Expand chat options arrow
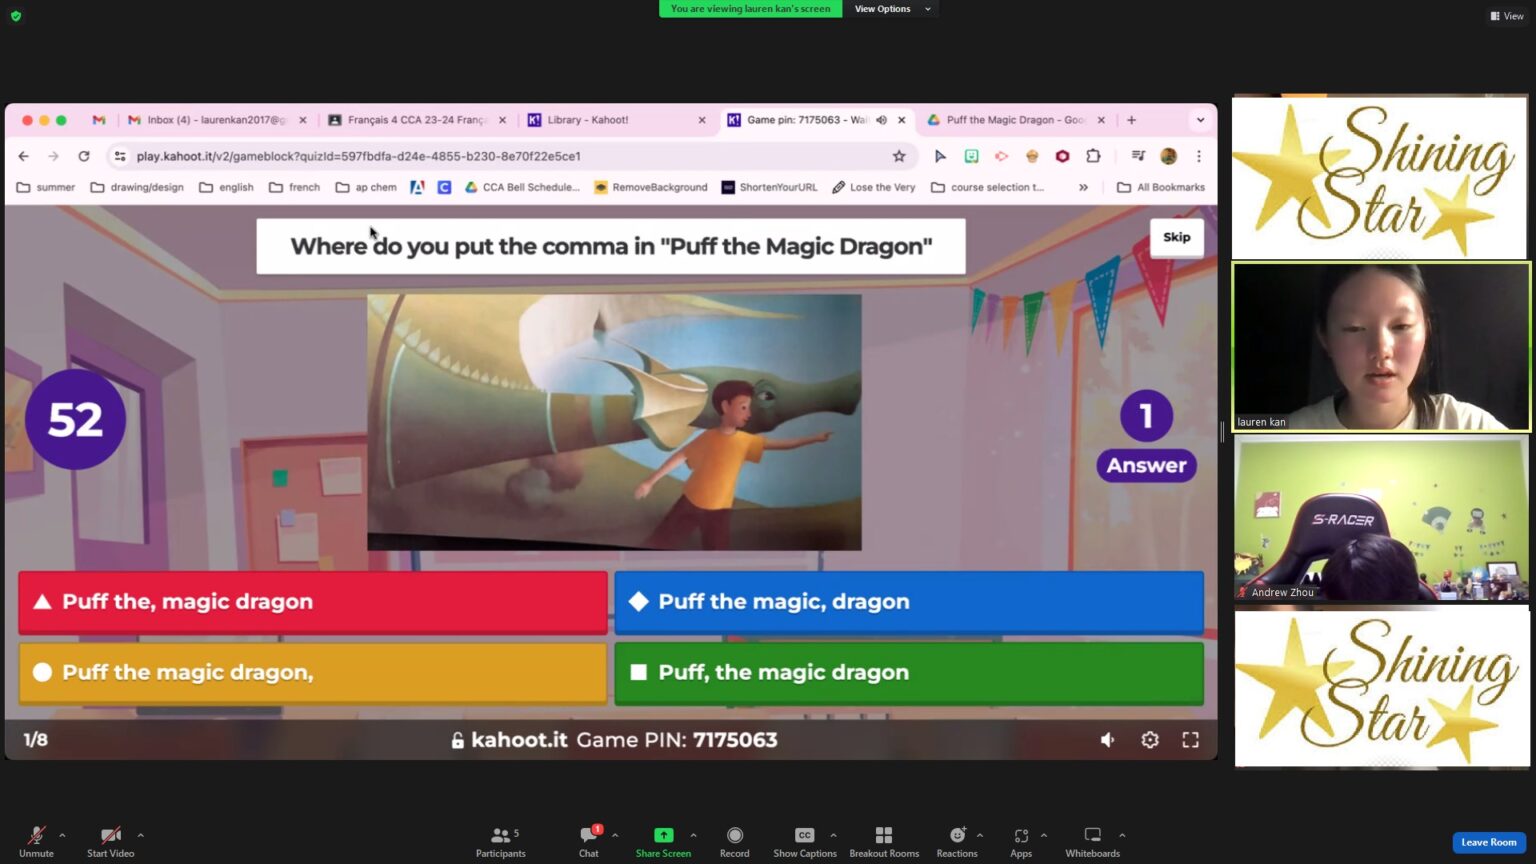1536x864 pixels. pyautogui.click(x=615, y=835)
